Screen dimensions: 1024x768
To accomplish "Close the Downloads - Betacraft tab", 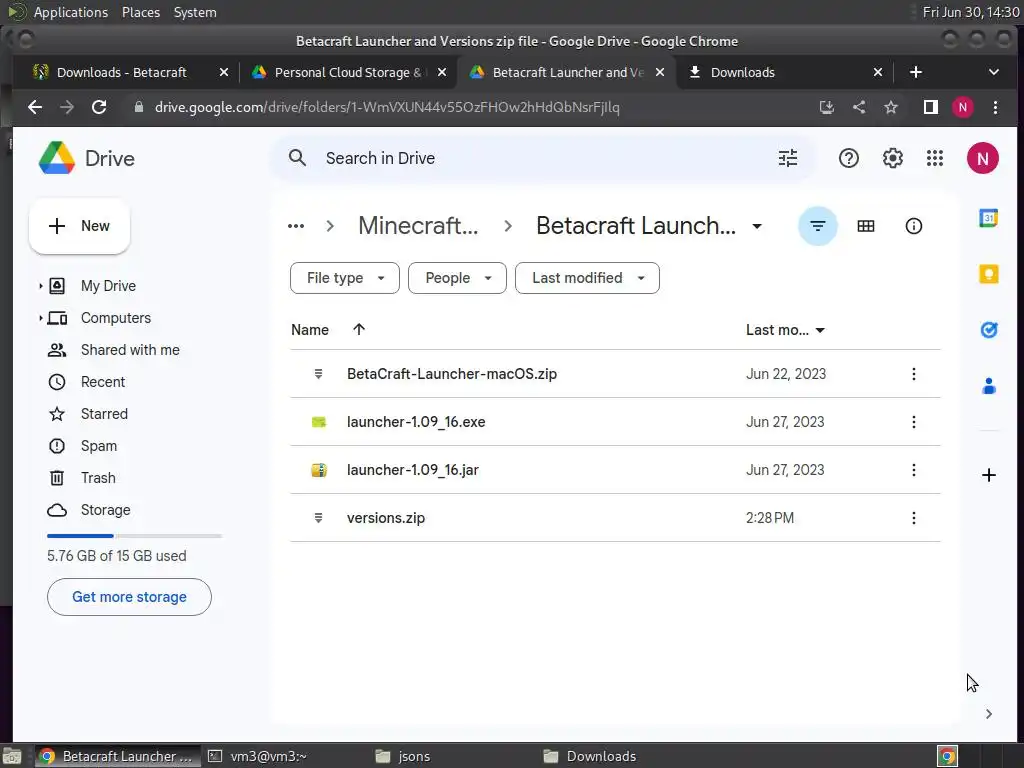I will 223,72.
